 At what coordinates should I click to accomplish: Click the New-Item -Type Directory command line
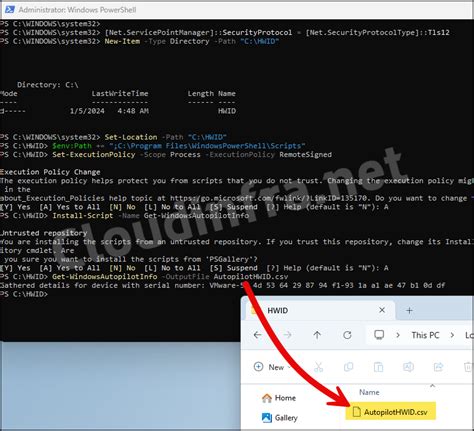pos(139,41)
